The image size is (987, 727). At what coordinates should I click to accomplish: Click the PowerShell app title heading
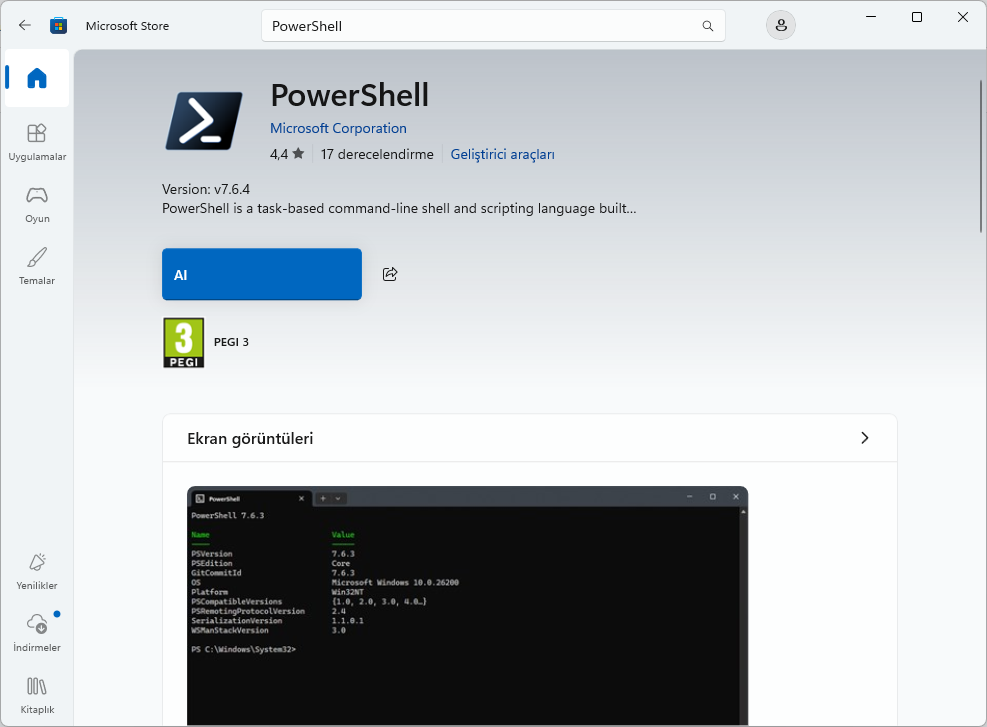[349, 96]
